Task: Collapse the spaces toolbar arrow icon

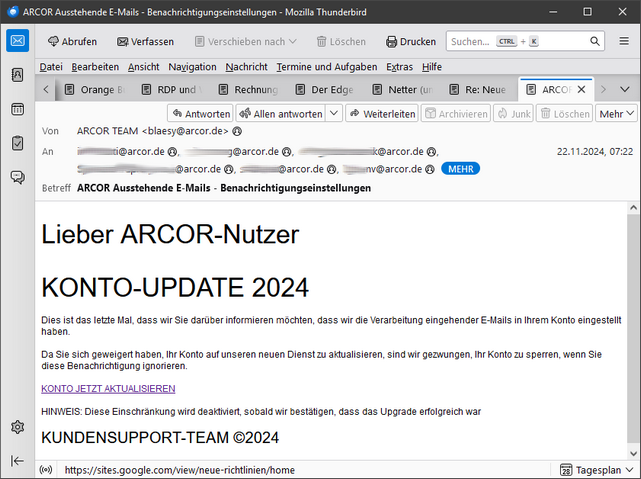Action: click(x=18, y=461)
